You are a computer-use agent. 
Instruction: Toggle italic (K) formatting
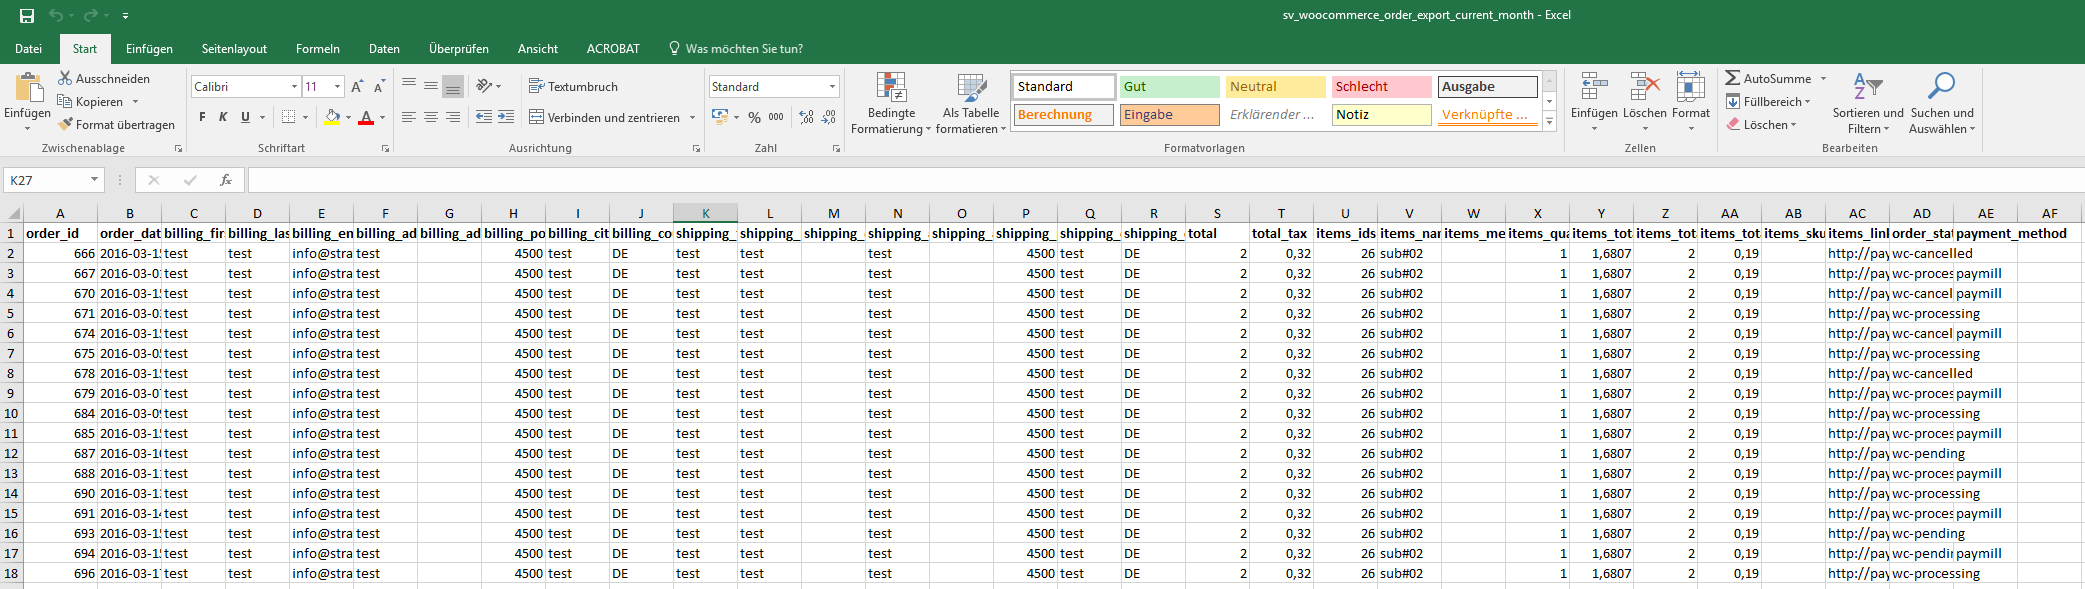(x=223, y=118)
